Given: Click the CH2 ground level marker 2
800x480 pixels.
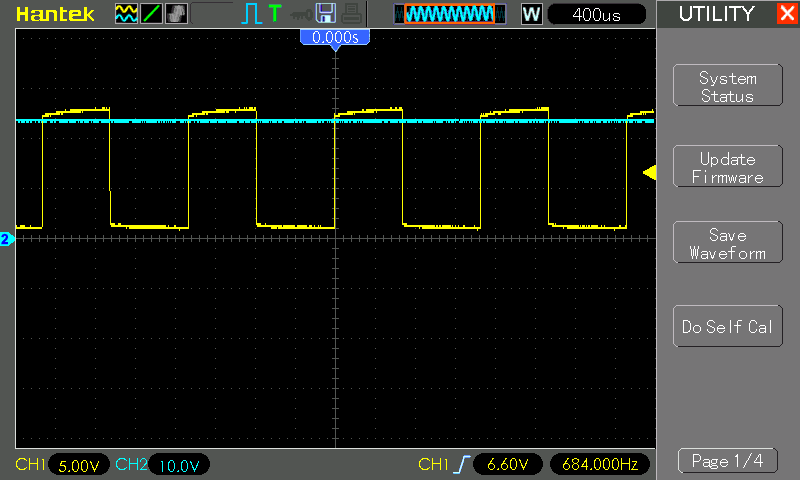Looking at the screenshot, I should click(7, 239).
